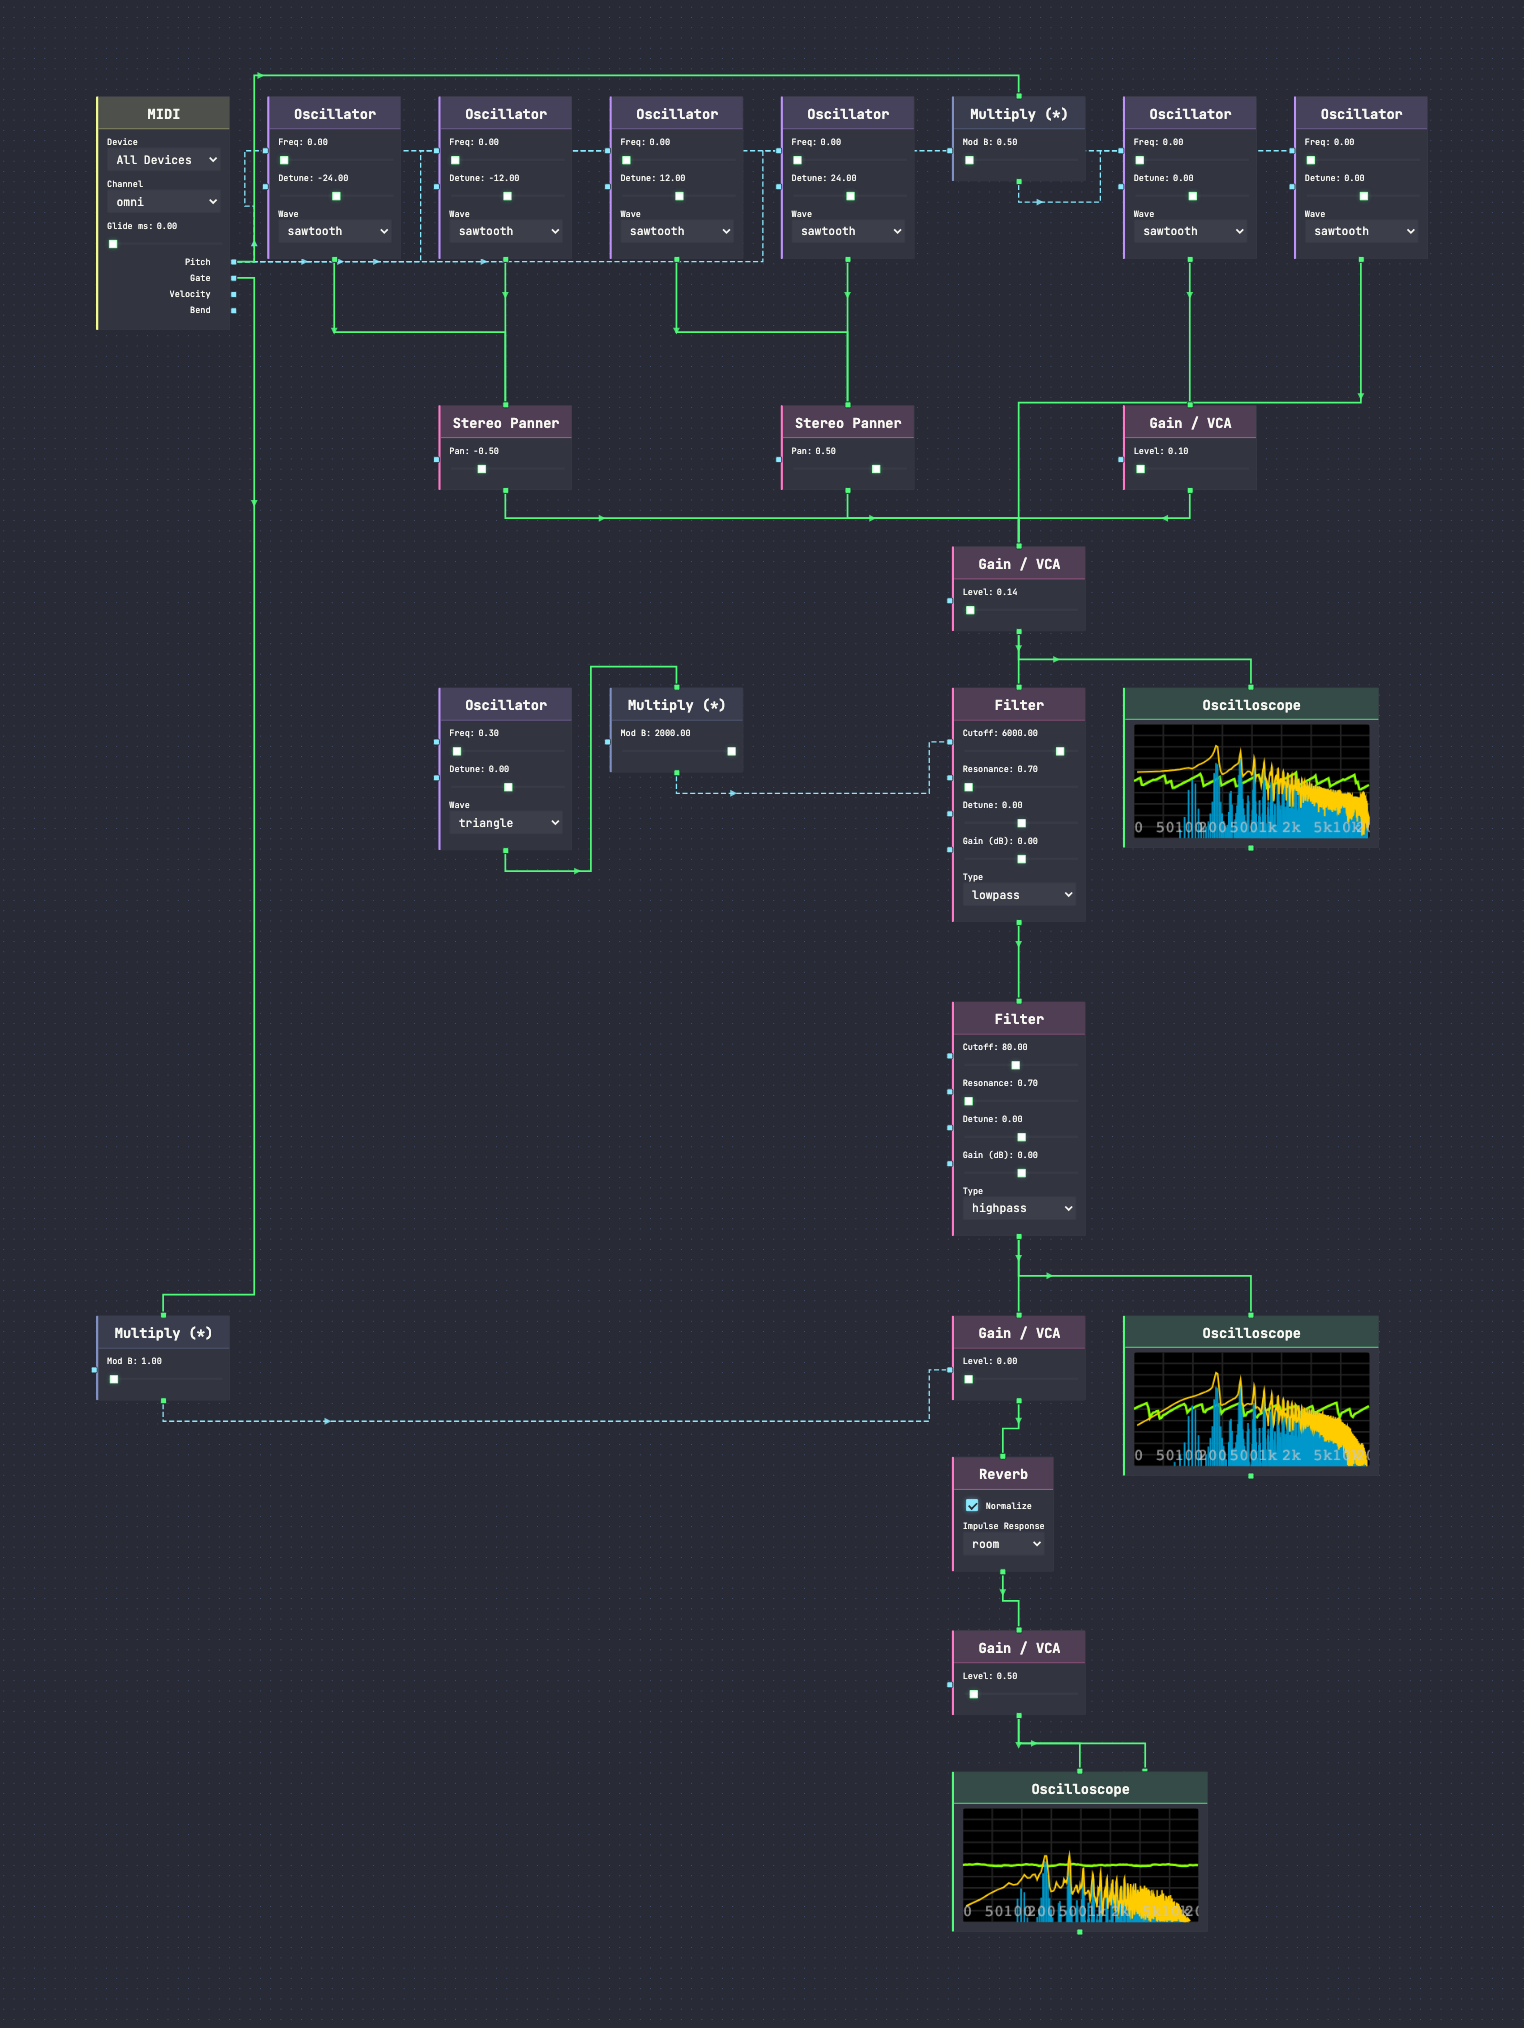This screenshot has height=2028, width=1524.
Task: Select the Gain / VCA header above Level 0.50
Action: coord(1019,1648)
